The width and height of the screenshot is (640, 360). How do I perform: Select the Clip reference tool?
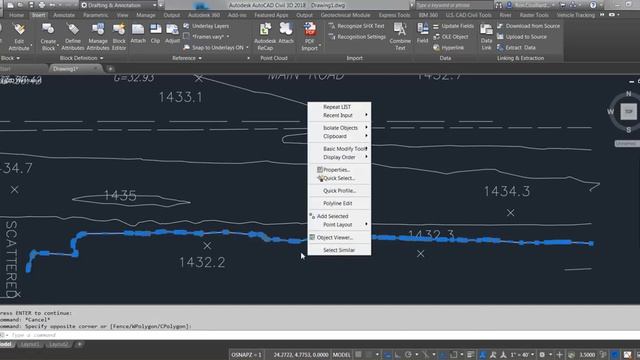(x=155, y=33)
